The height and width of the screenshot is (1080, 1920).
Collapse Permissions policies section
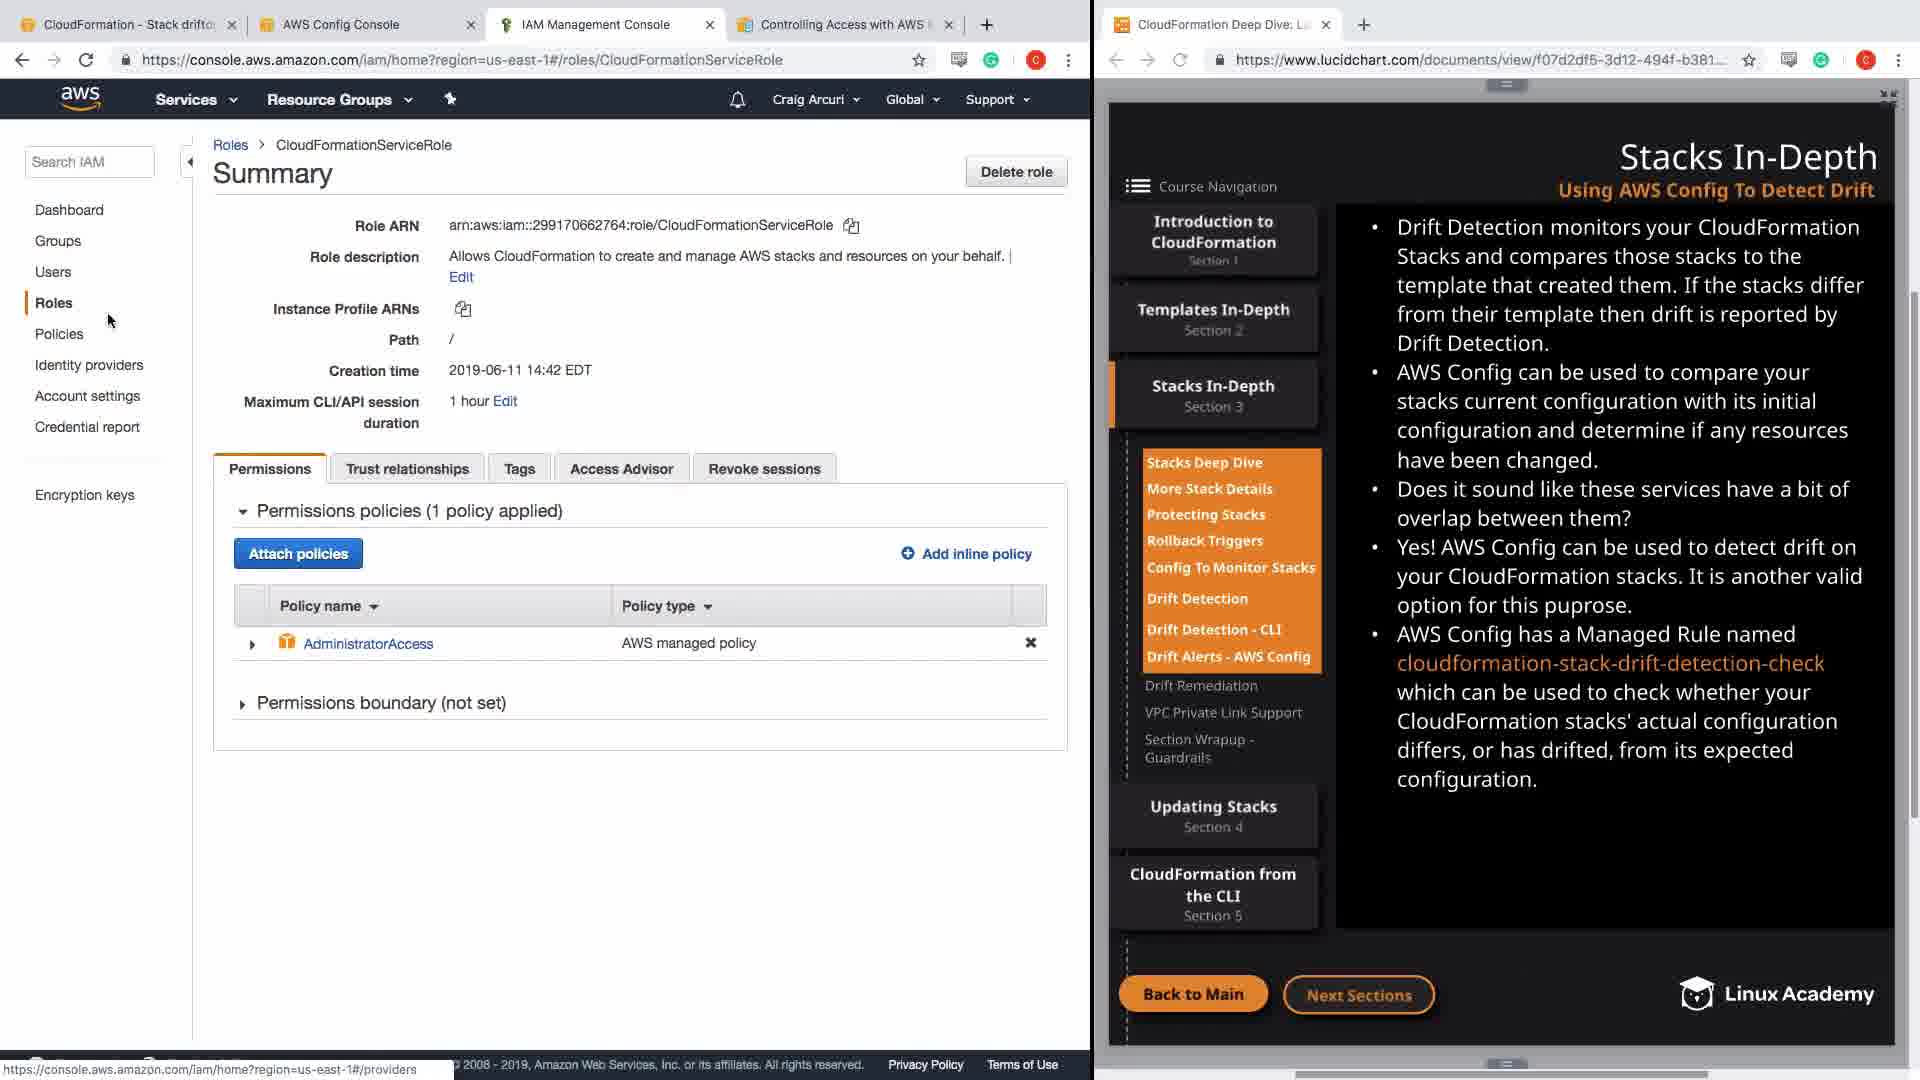[242, 512]
